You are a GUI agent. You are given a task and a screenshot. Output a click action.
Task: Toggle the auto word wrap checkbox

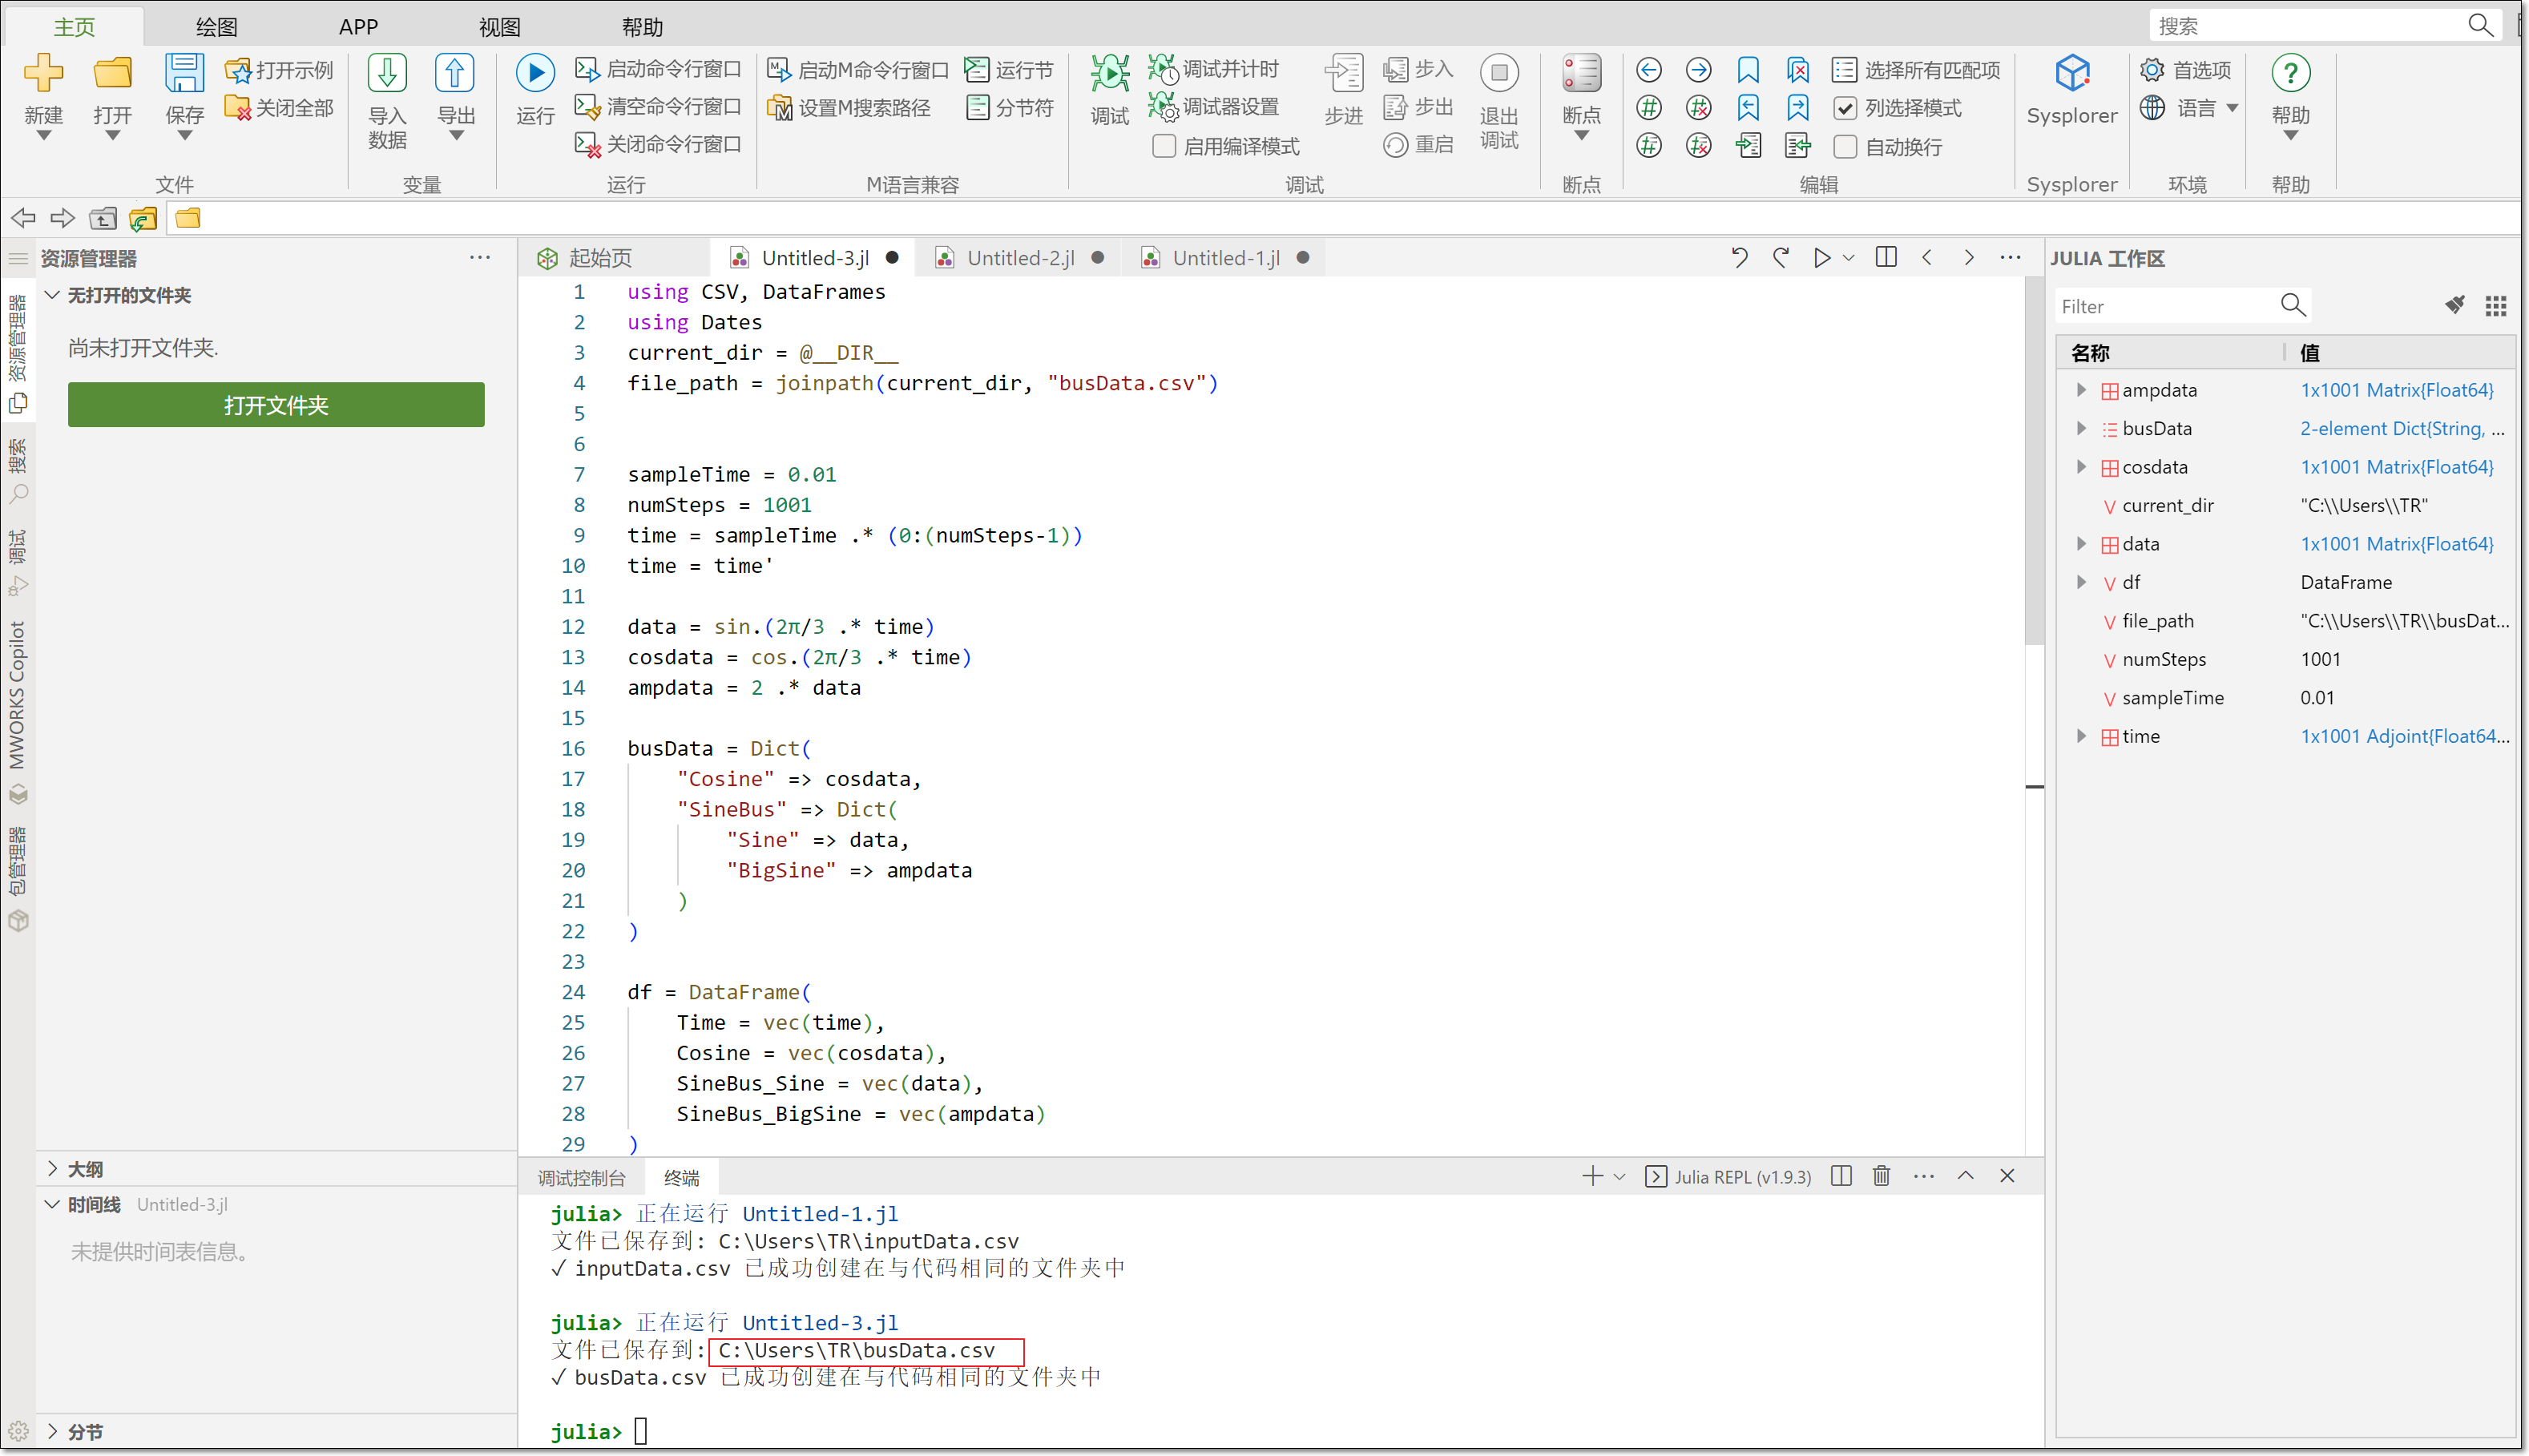point(1845,146)
